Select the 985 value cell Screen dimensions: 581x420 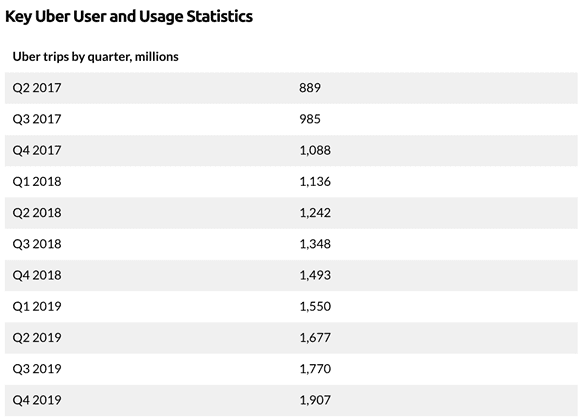(310, 119)
